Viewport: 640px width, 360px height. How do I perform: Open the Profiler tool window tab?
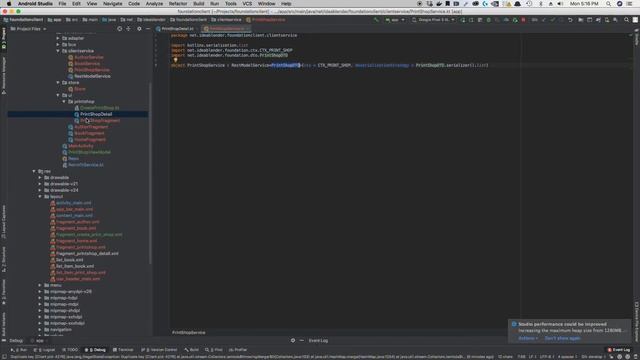click(x=238, y=350)
